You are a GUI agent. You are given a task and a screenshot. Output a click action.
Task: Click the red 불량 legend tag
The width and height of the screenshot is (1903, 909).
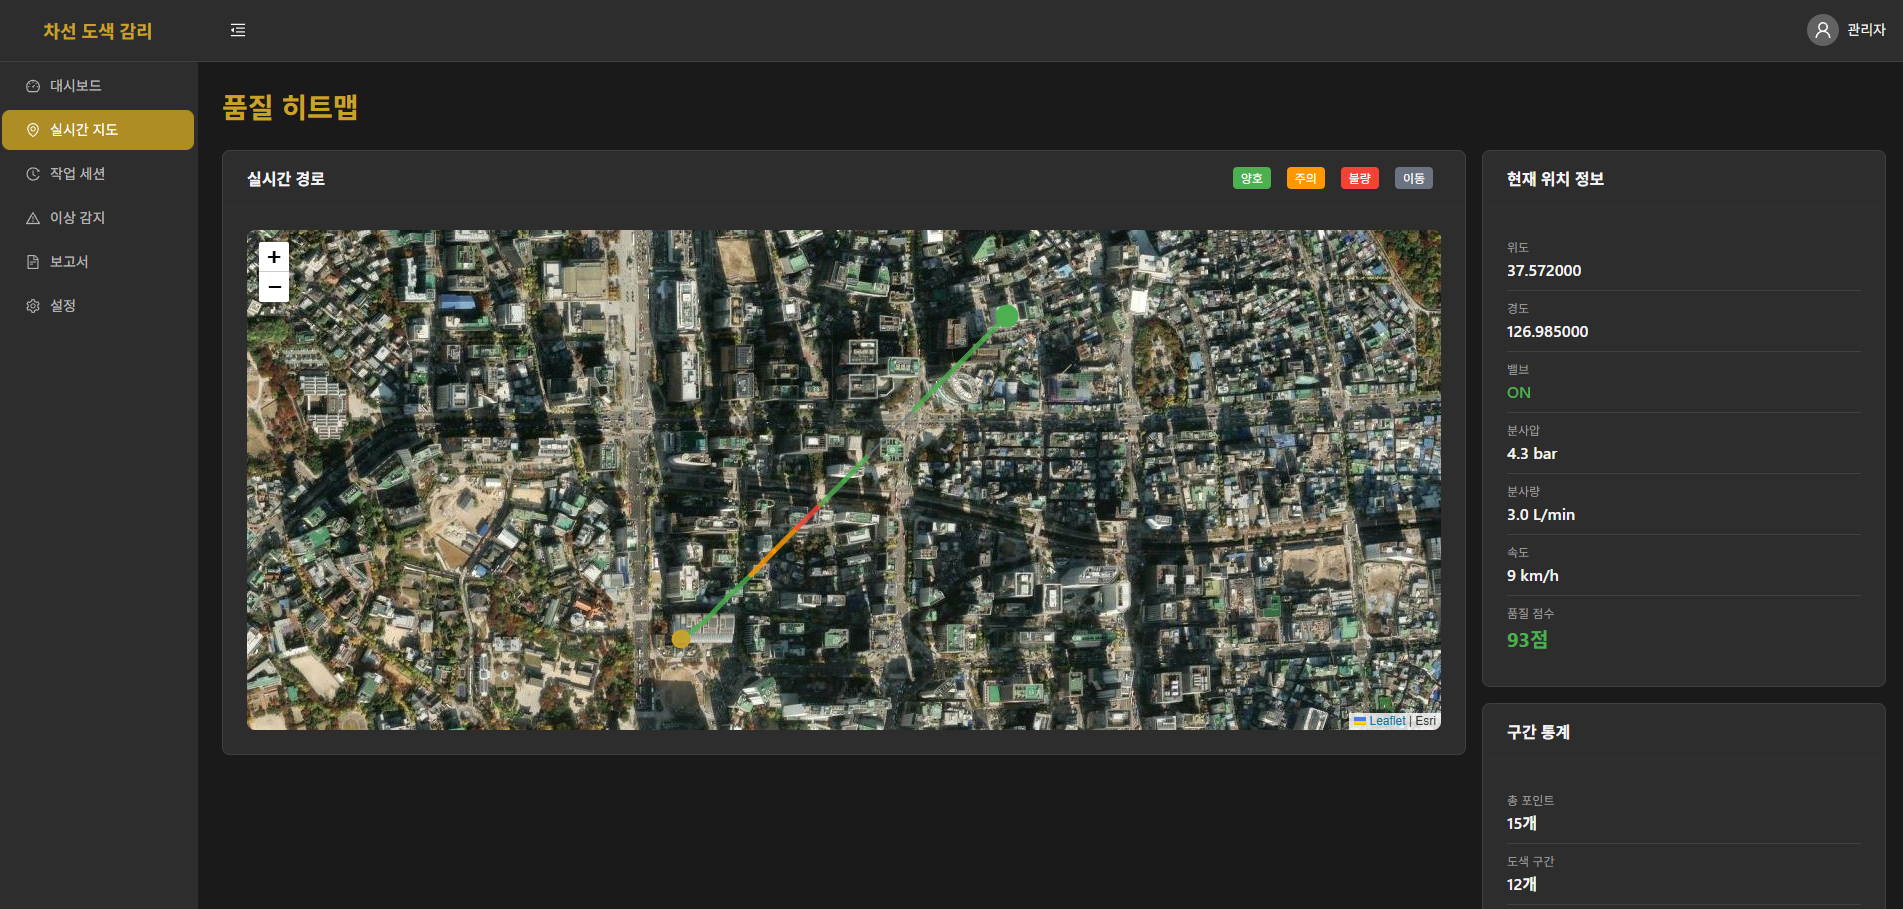point(1359,178)
